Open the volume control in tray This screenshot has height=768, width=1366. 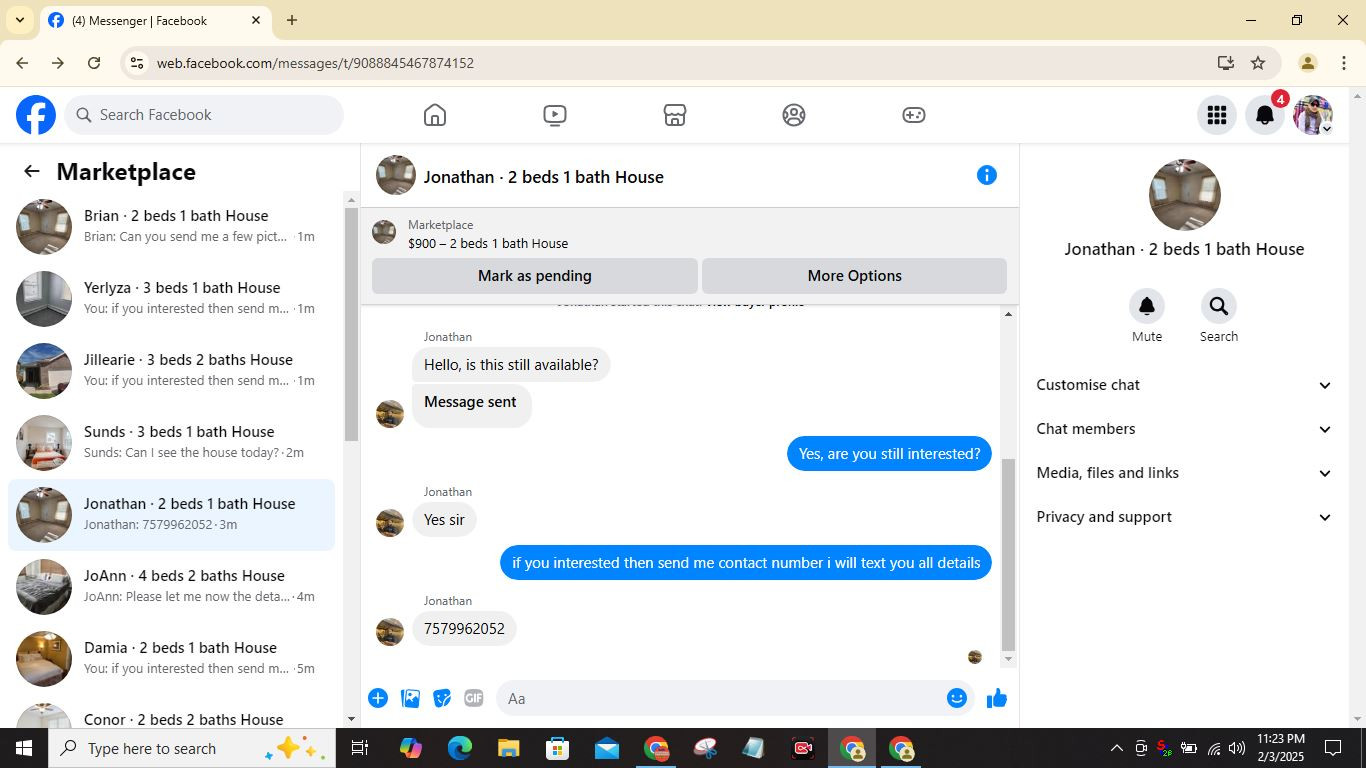click(1237, 748)
